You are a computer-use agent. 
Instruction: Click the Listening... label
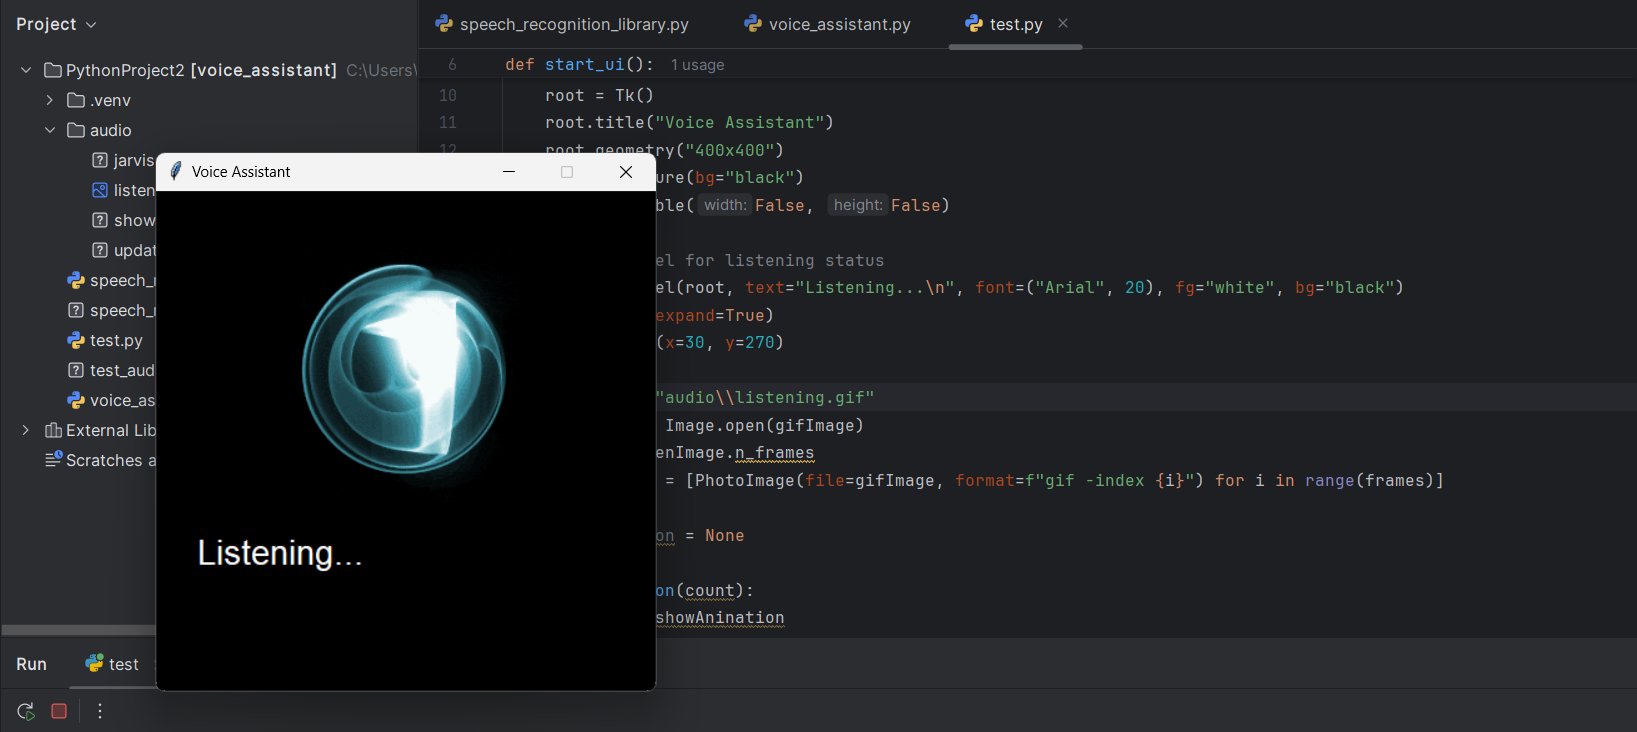pos(280,553)
